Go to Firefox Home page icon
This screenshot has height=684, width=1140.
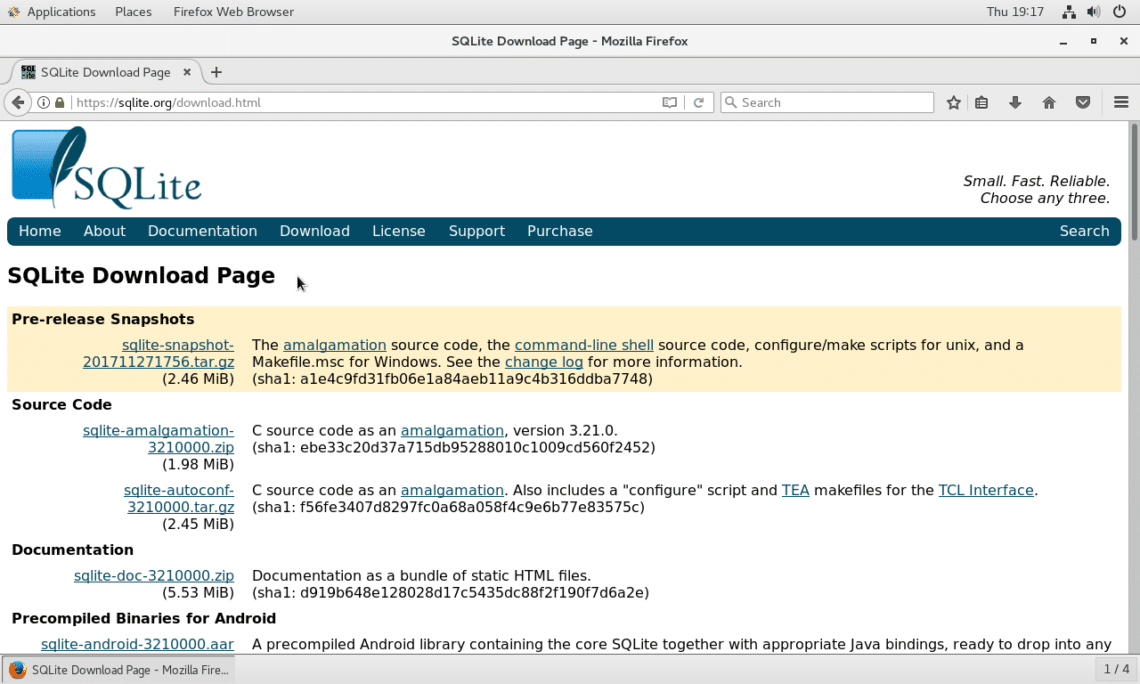1049,102
